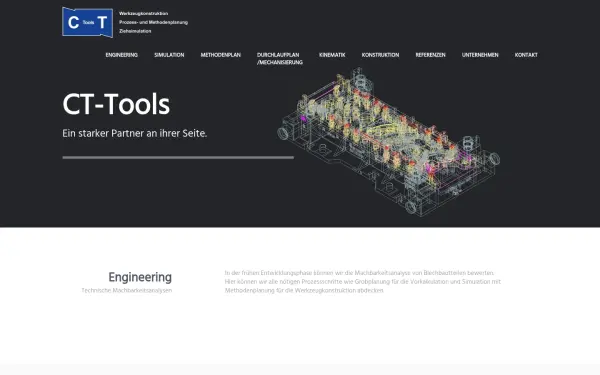Select Durchlaufplan /Mechanisierung in navigation
Viewport: 600px width, 375px height.
click(x=280, y=59)
